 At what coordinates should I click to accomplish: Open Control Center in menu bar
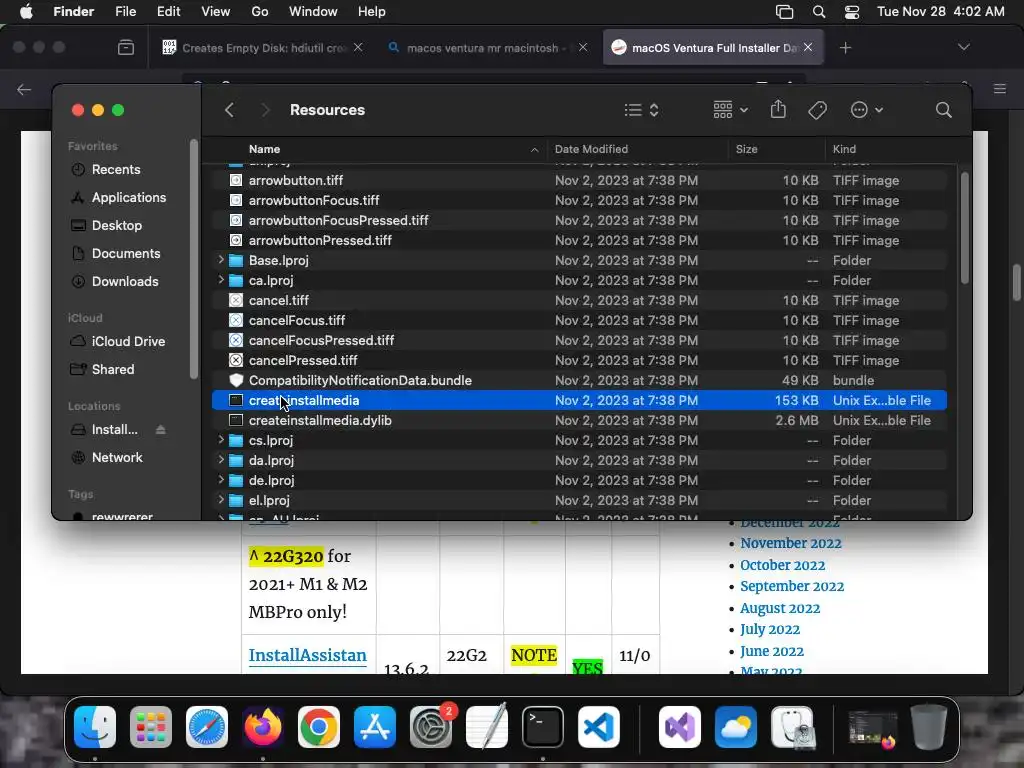tap(852, 12)
